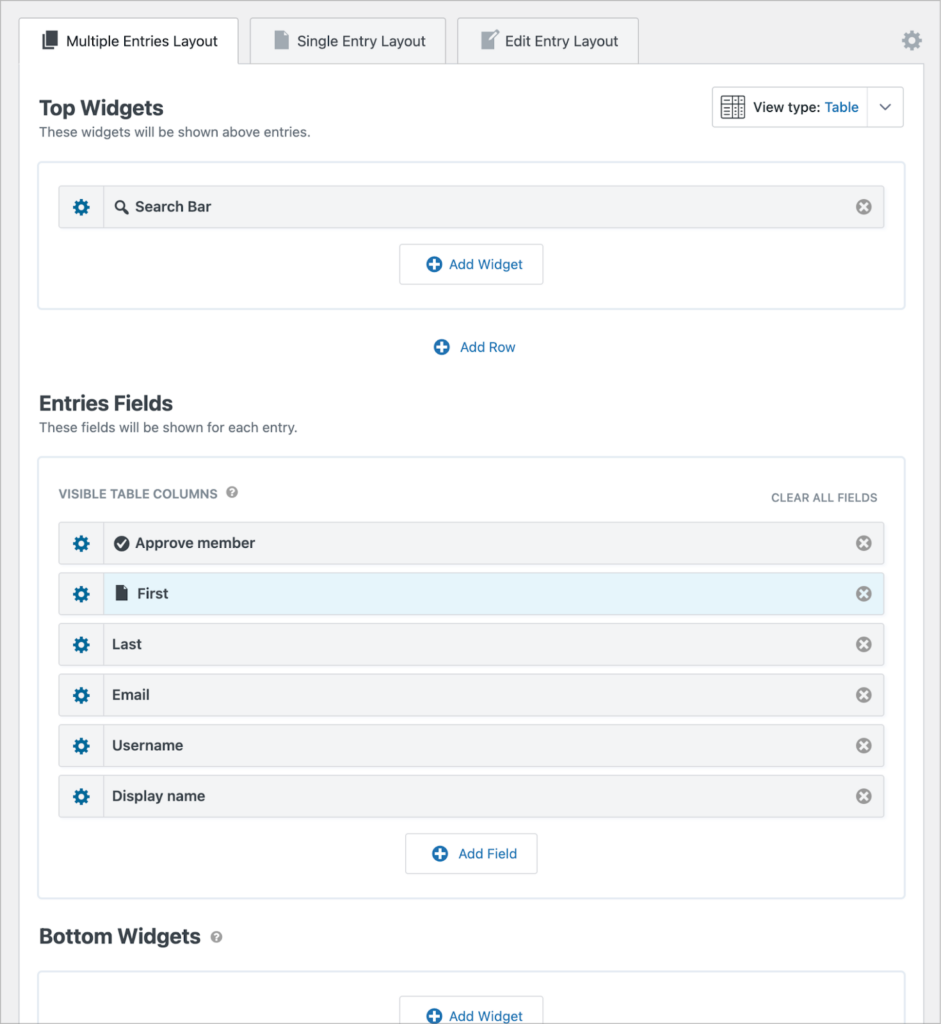Screen dimensions: 941x1024
Task: Remove the Search Bar widget
Action: point(863,207)
